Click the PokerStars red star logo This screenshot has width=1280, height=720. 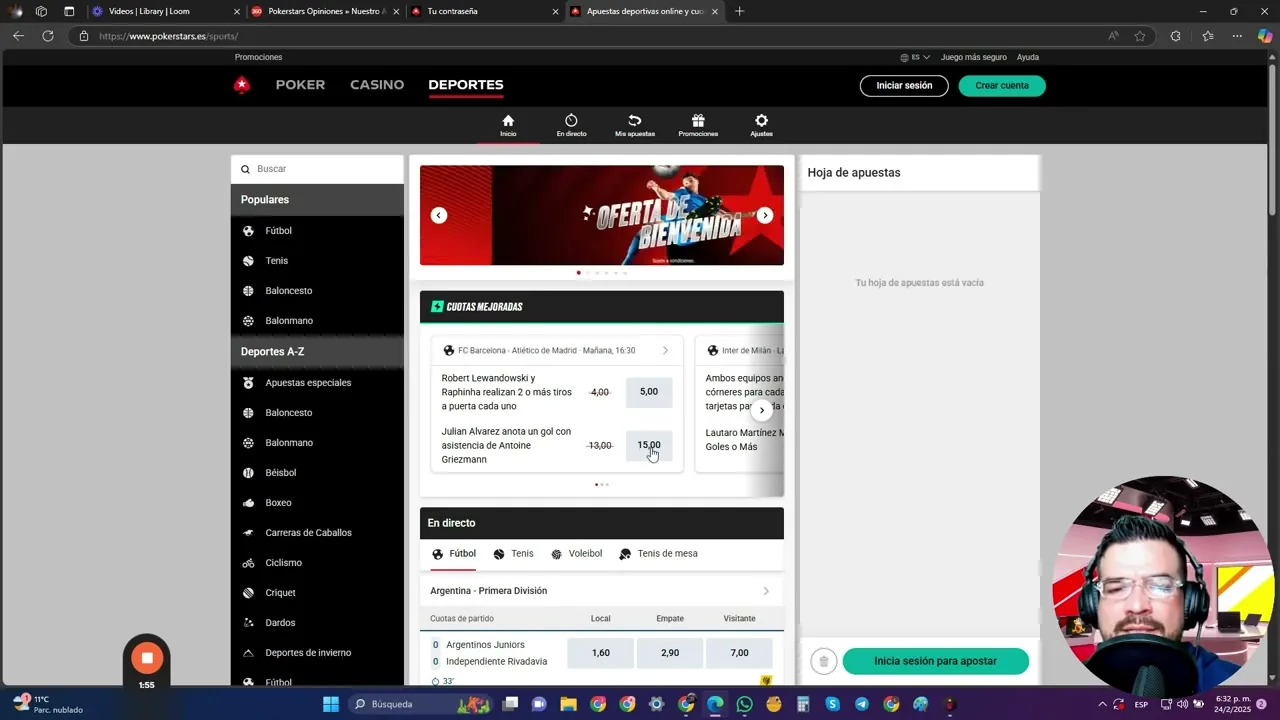pyautogui.click(x=241, y=85)
